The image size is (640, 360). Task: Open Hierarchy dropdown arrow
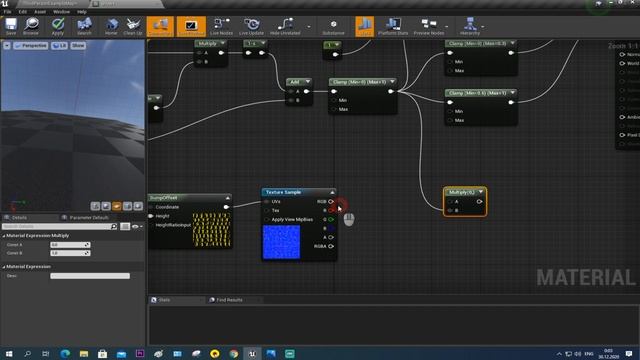[x=483, y=27]
